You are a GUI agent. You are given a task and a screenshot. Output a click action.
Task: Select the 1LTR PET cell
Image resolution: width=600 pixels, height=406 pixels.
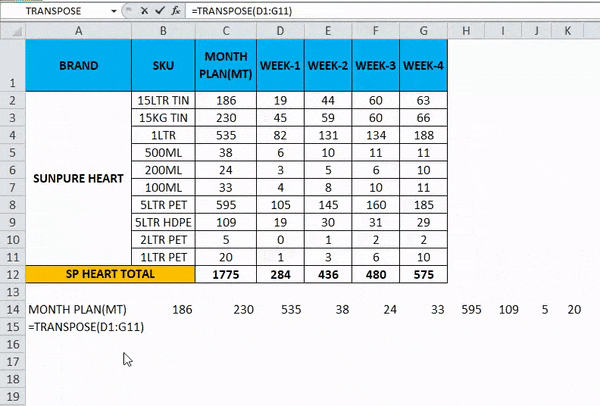pos(163,257)
